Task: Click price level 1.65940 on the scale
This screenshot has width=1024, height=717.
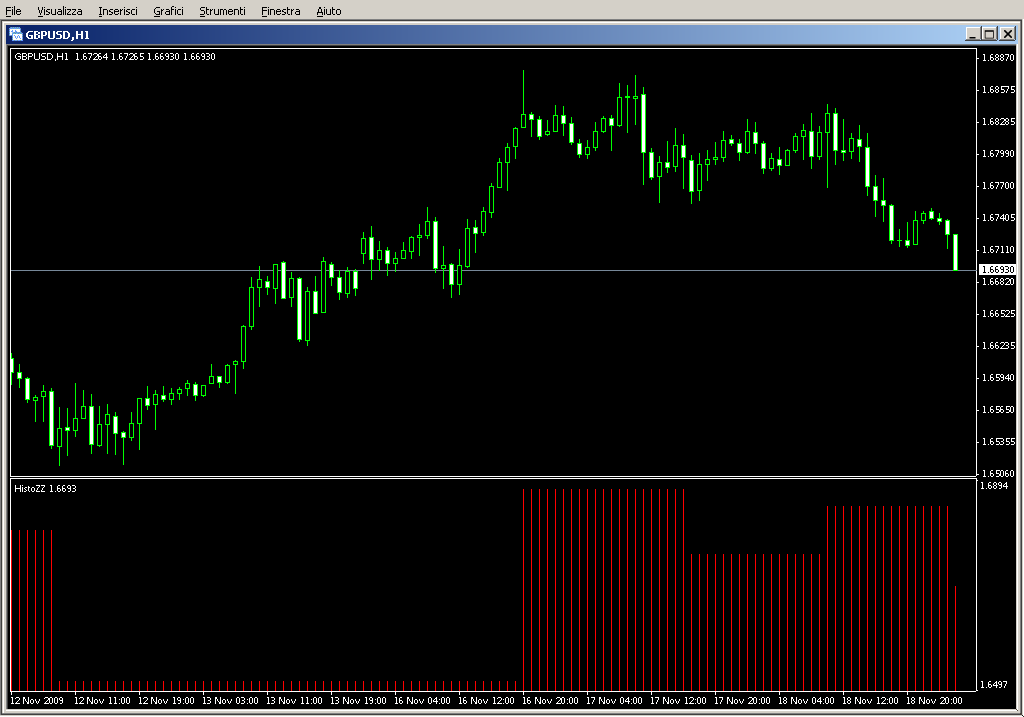Action: pos(999,377)
